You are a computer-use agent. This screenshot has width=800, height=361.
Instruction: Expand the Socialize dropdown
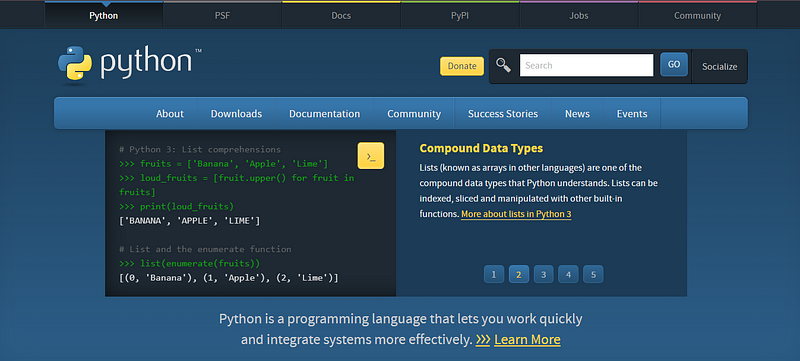click(719, 66)
